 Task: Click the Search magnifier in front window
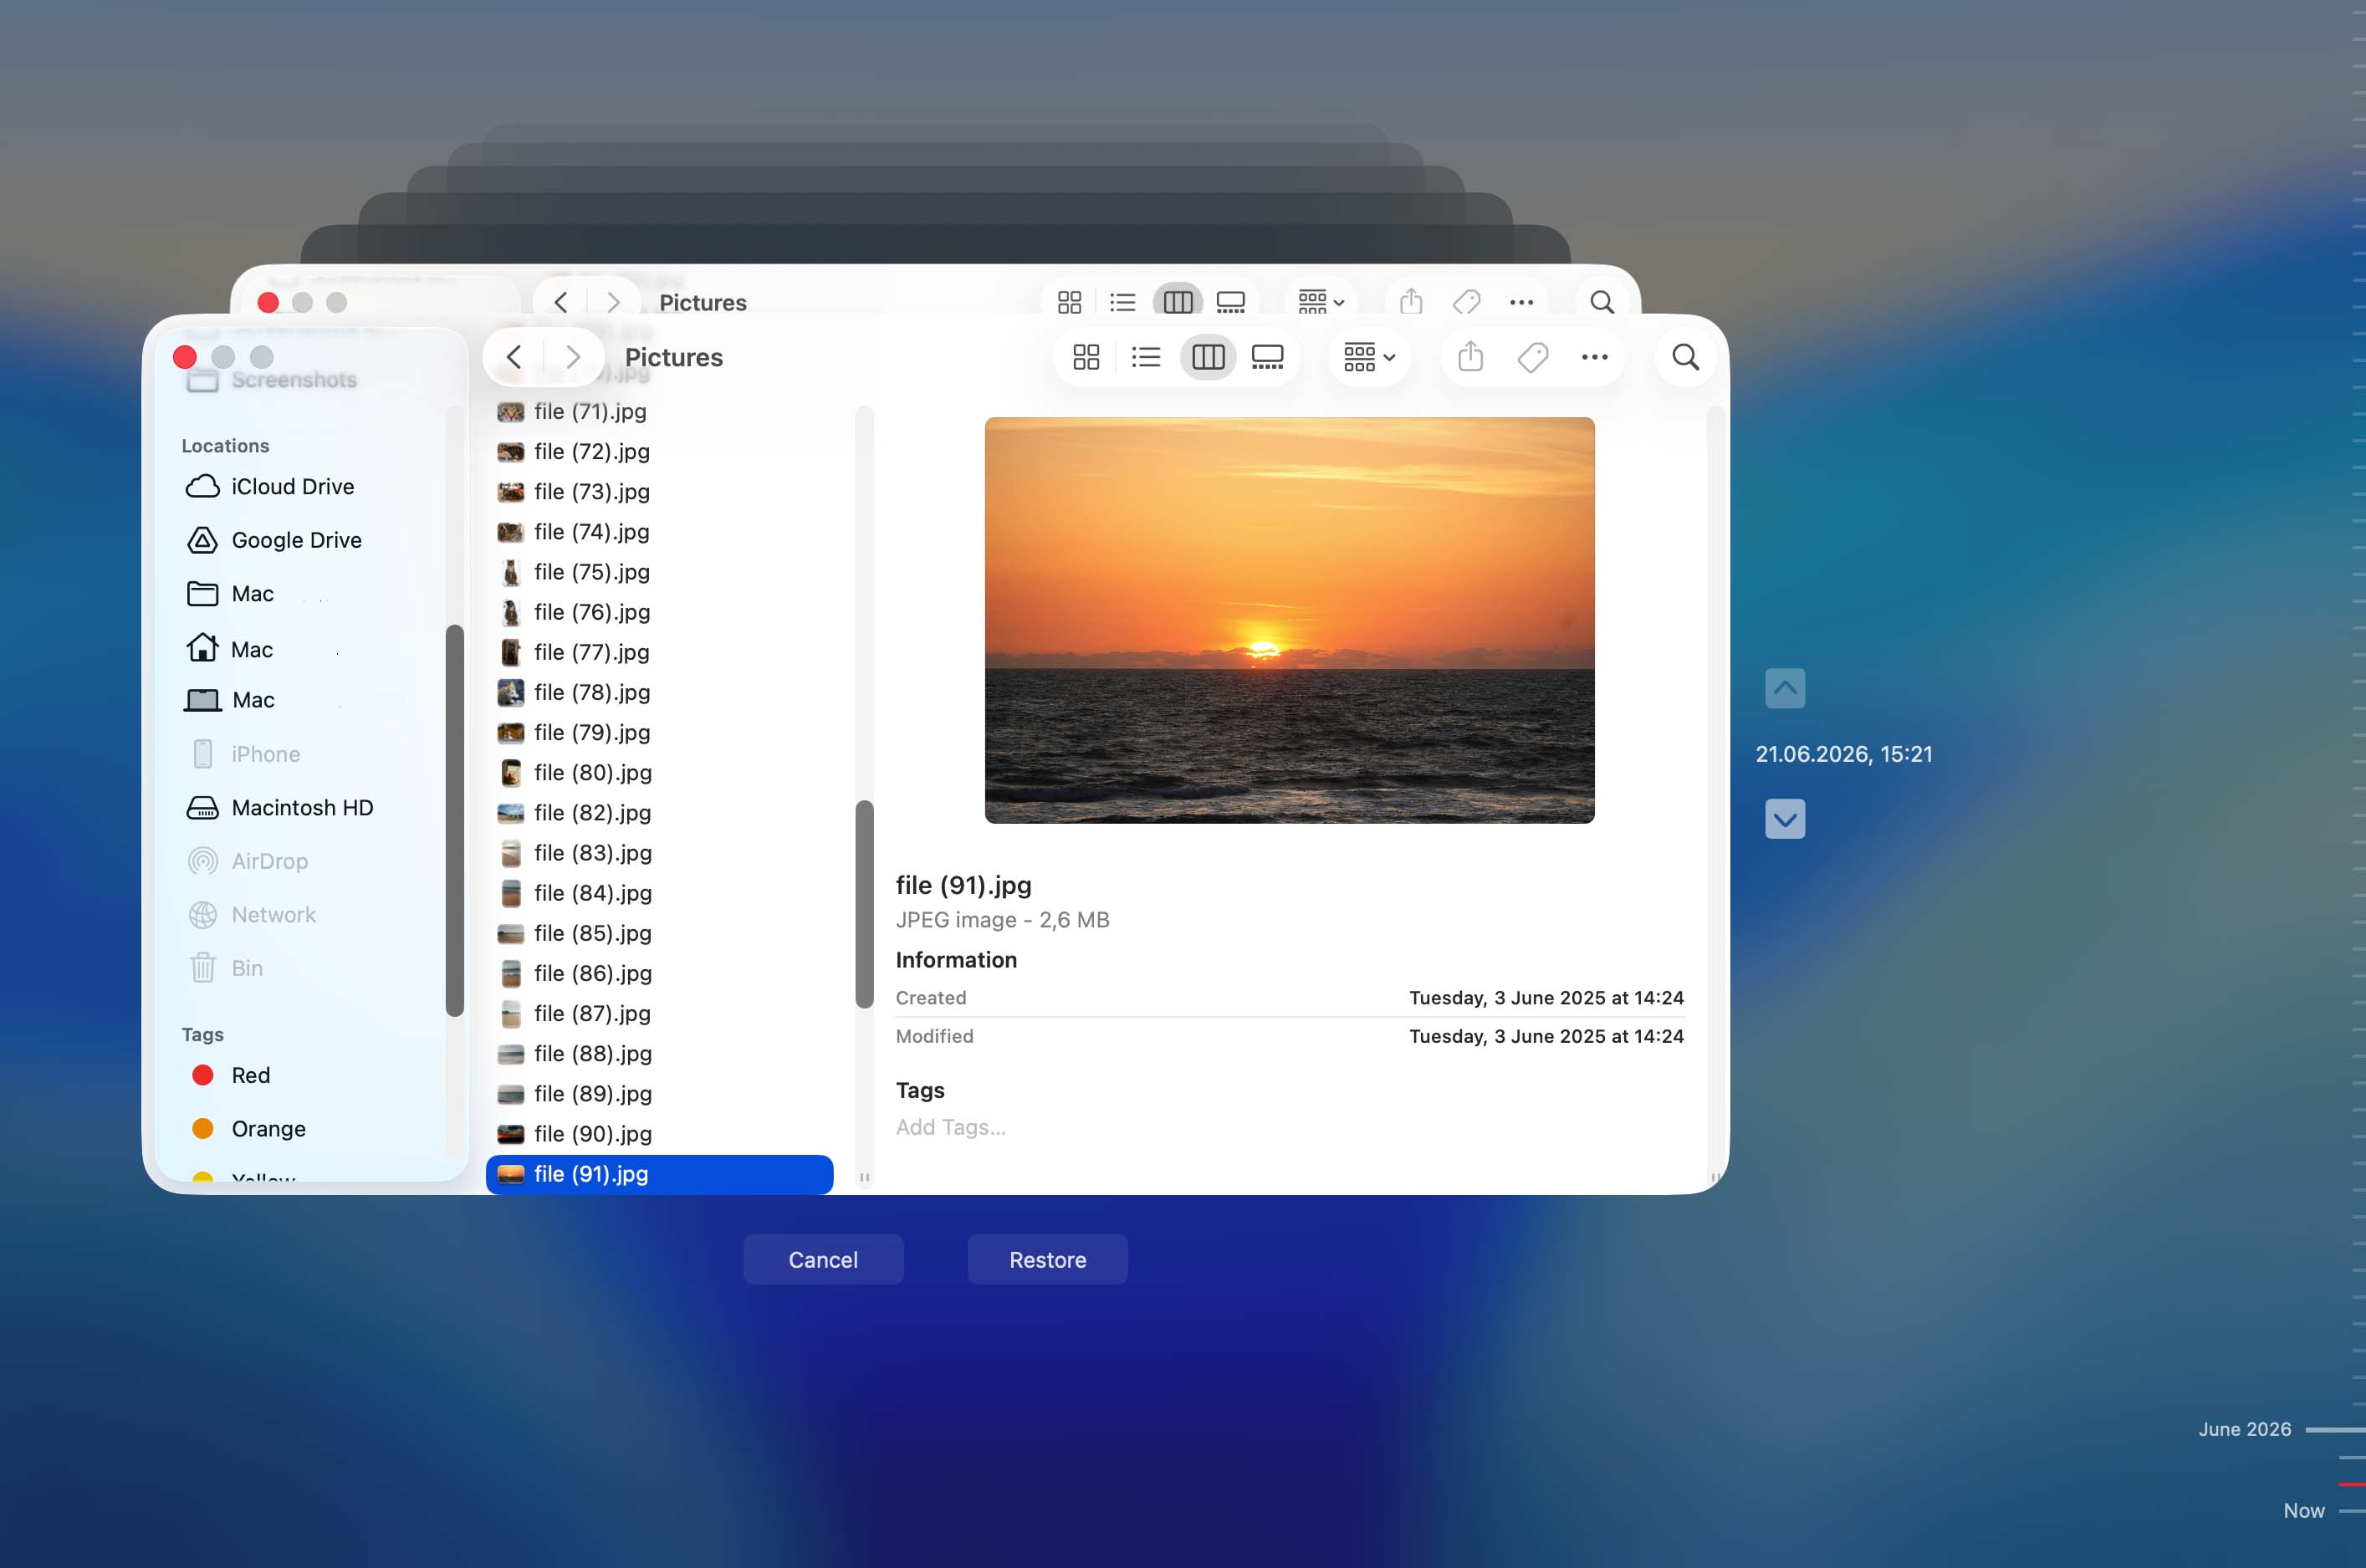pos(1685,357)
